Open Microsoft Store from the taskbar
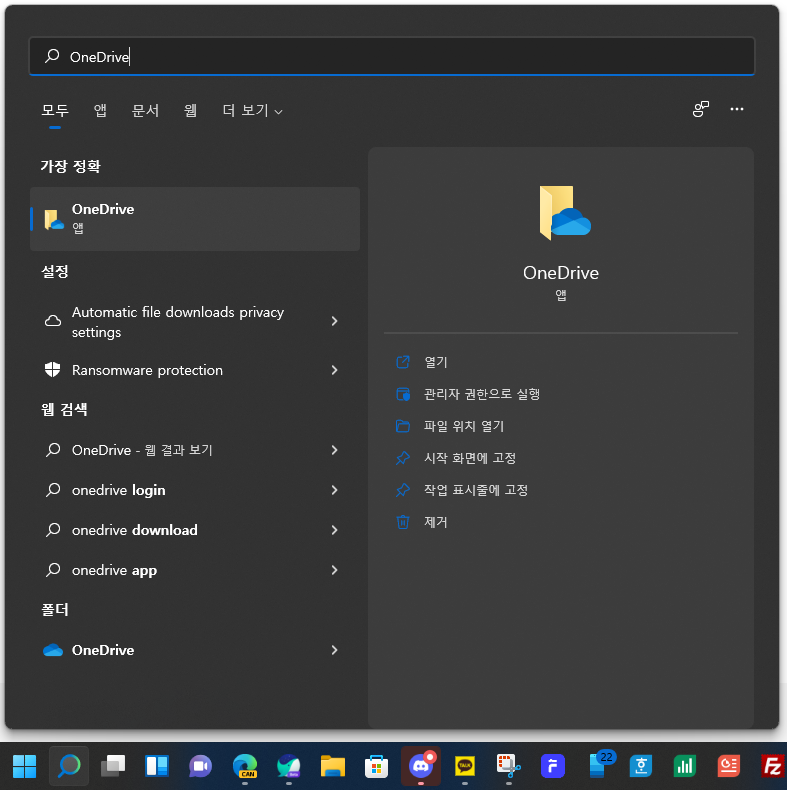The width and height of the screenshot is (787, 790). (376, 766)
